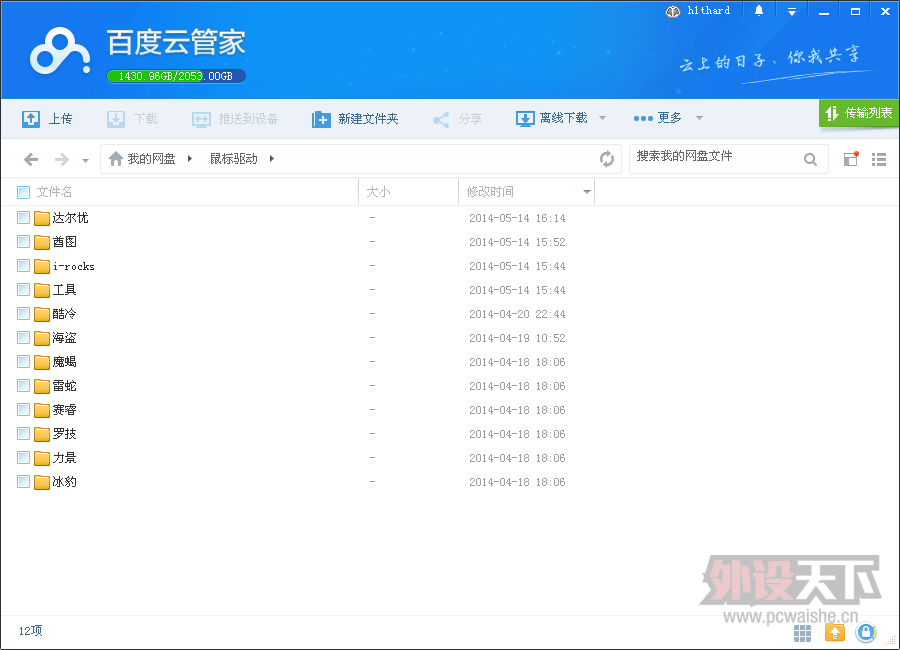Viewport: 900px width, 650px height.
Task: Toggle the select-all checkbox
Action: click(x=24, y=192)
